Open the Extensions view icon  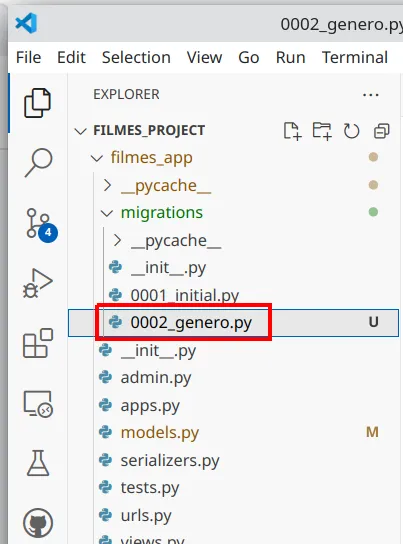(38, 343)
